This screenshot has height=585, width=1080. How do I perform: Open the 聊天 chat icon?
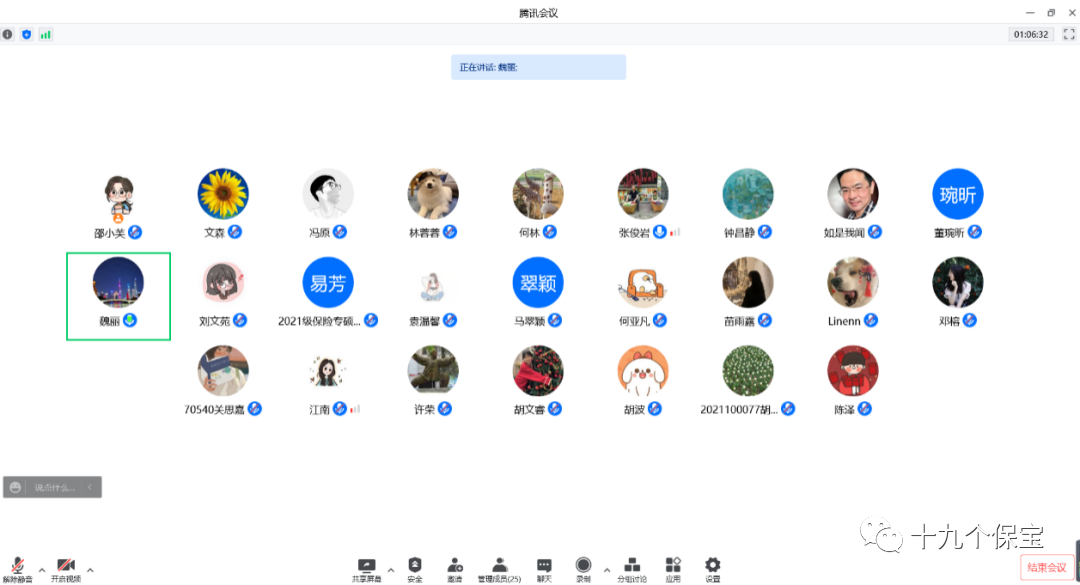click(544, 569)
